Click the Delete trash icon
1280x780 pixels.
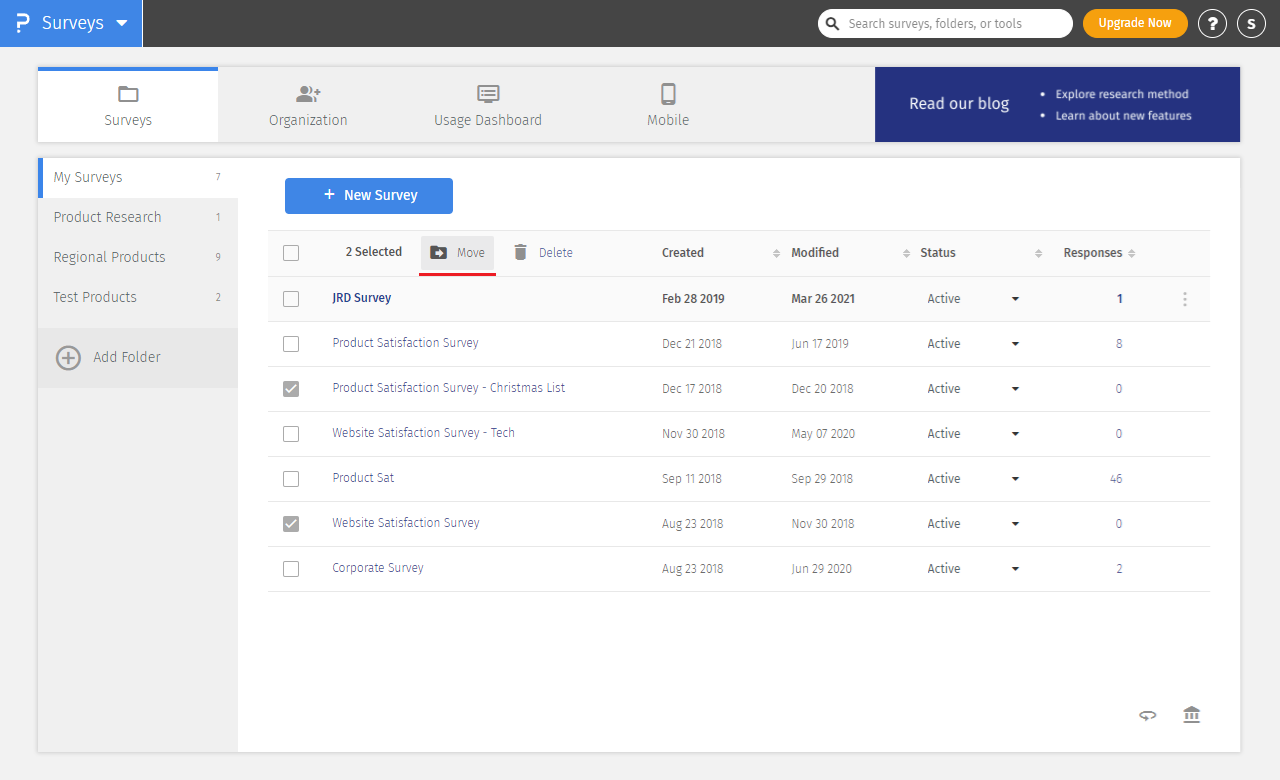click(520, 253)
